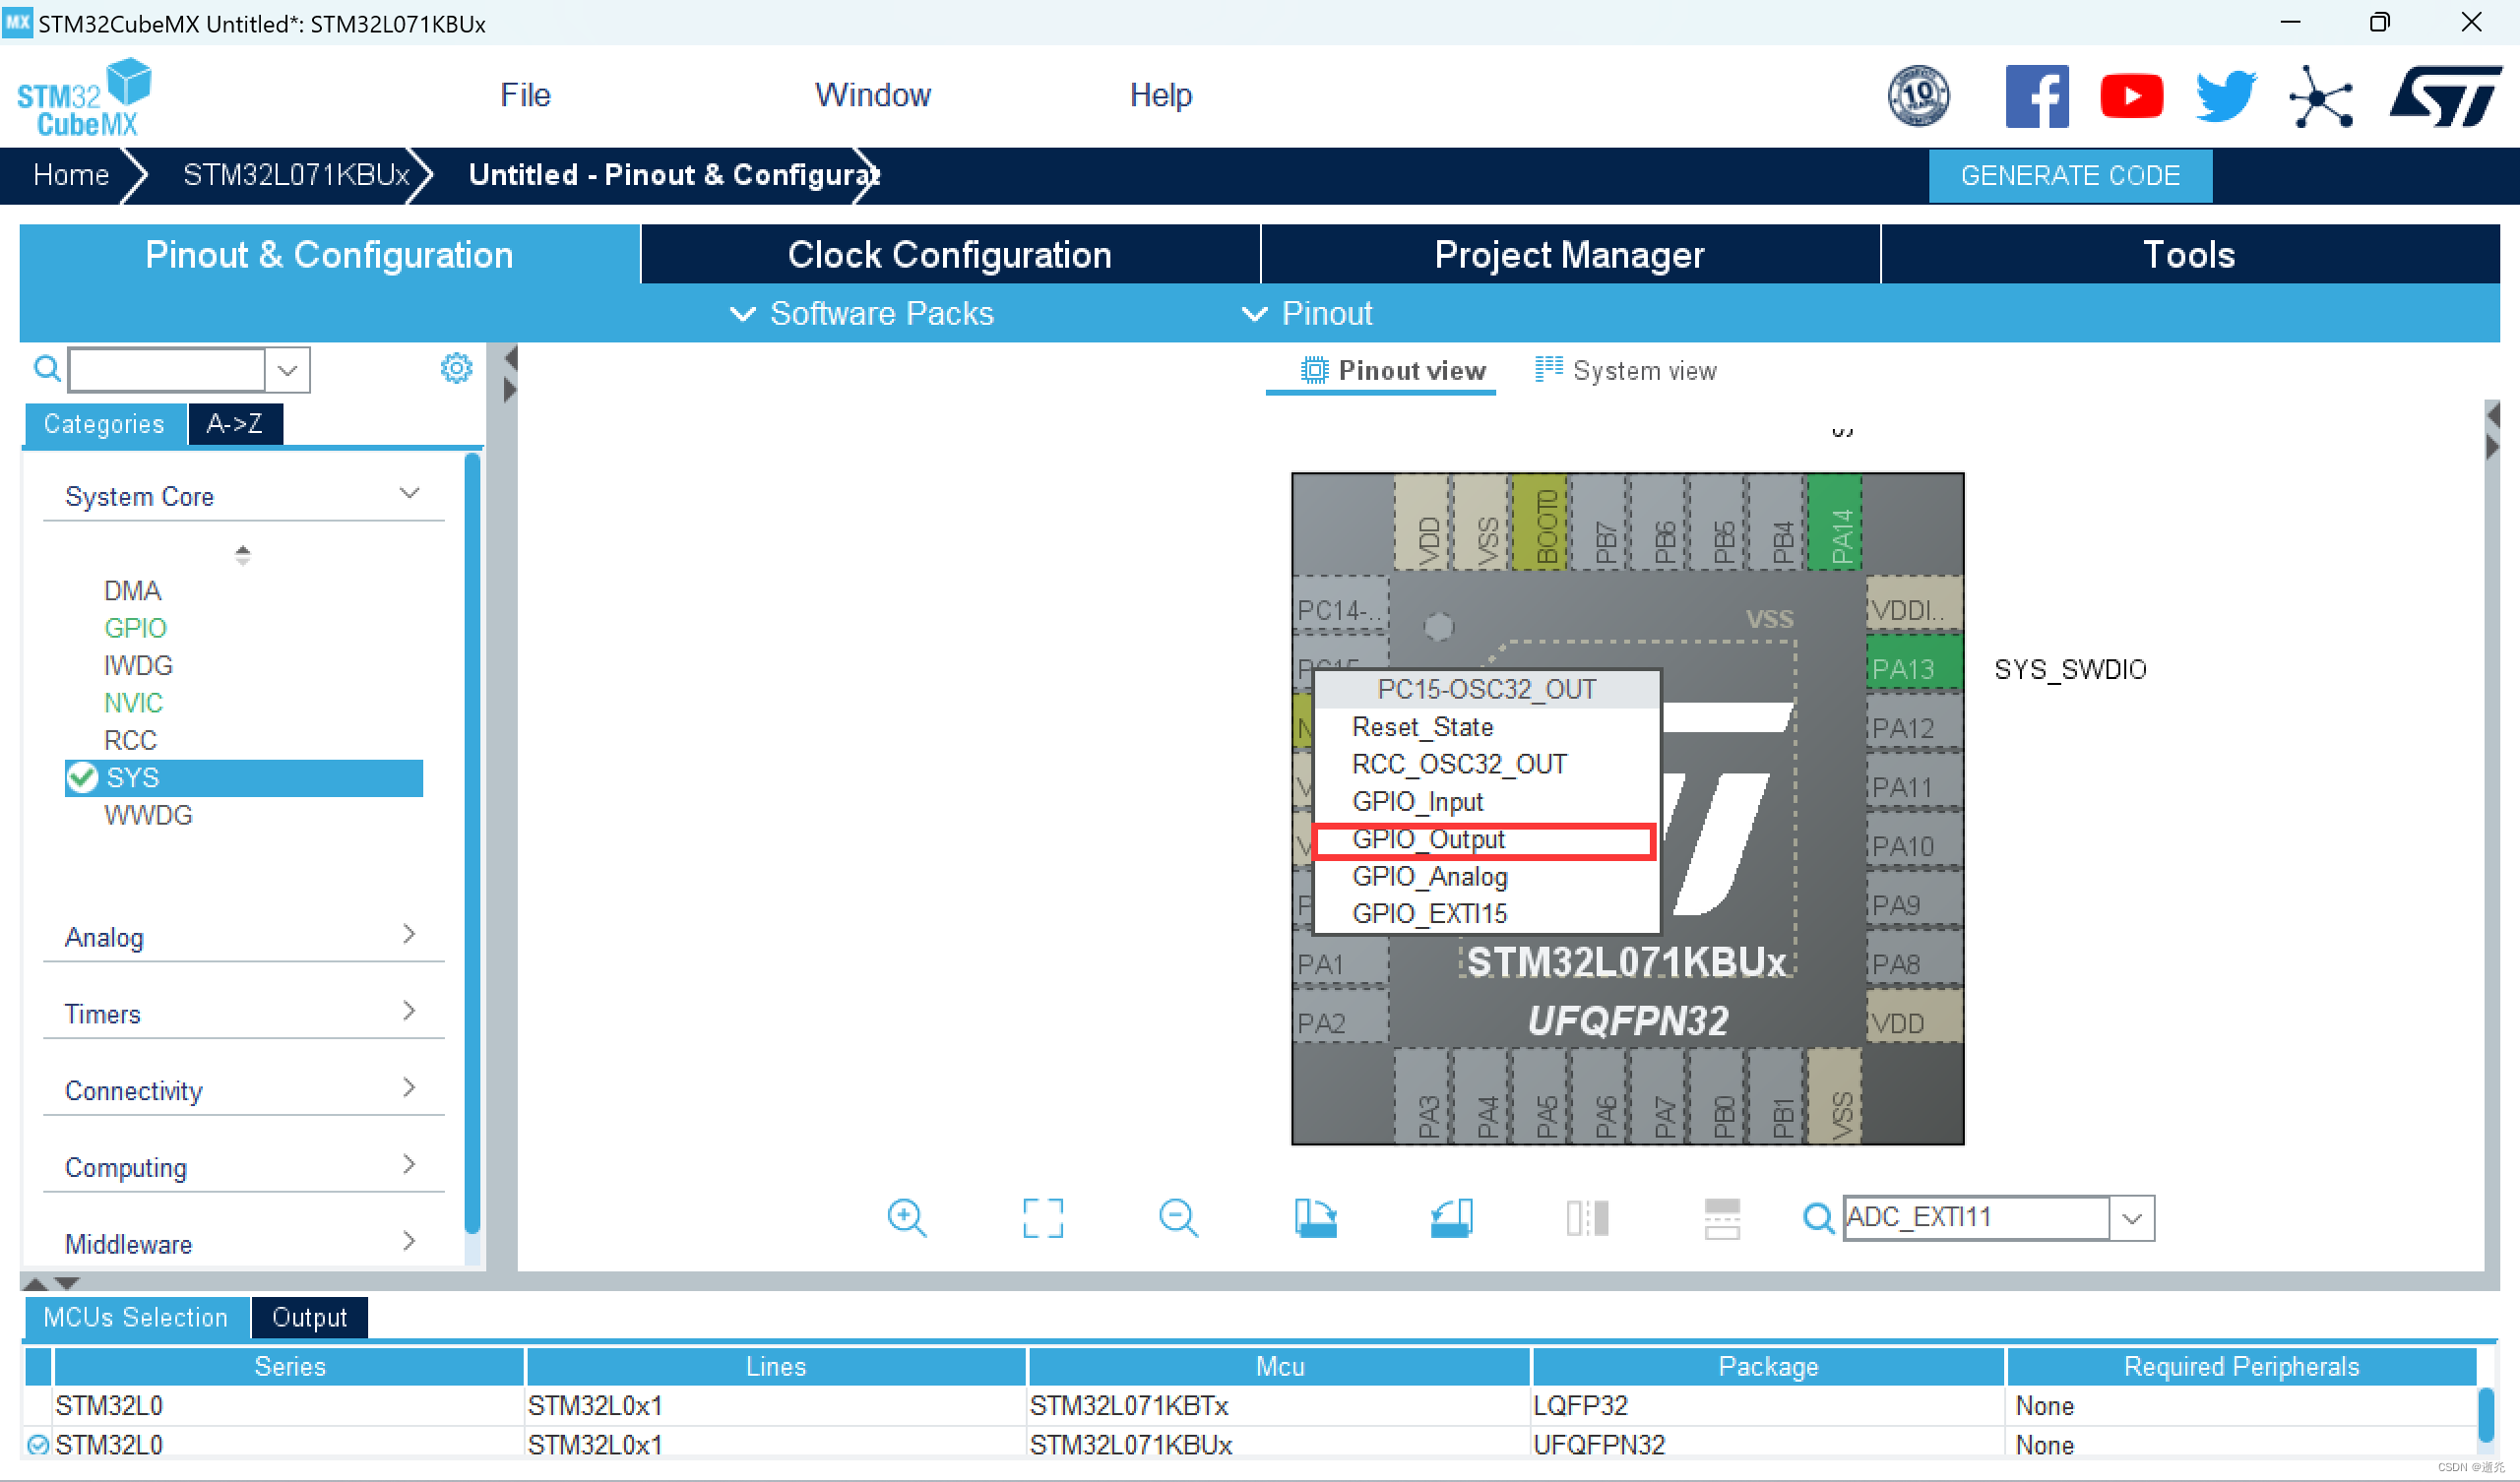Toggle the SYS green checkmark item
Viewport: 2520px width, 1482px height.
point(82,777)
